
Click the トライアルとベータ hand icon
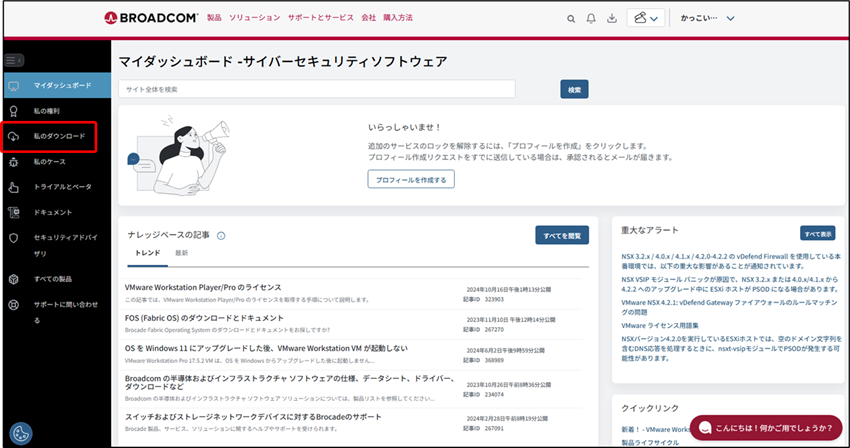14,187
